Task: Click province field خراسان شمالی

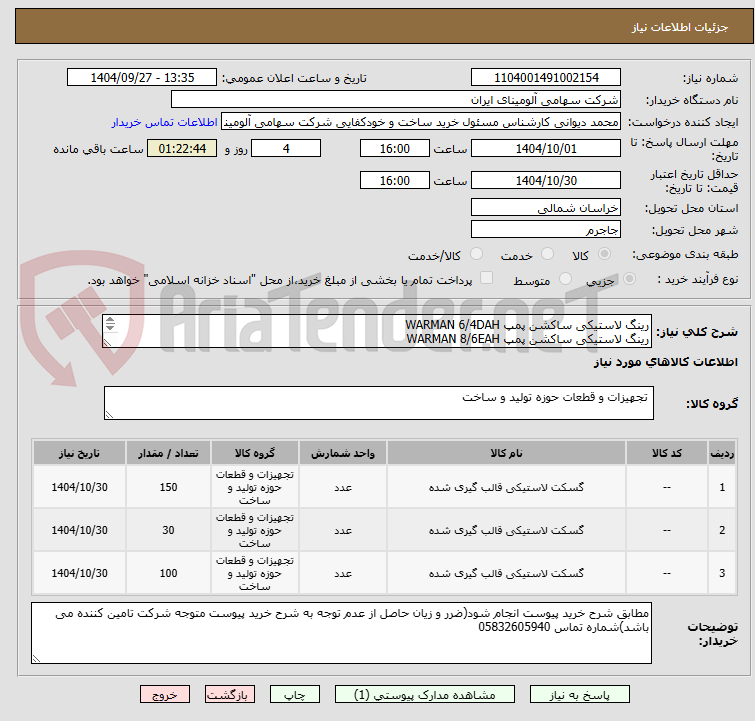Action: 546,208
